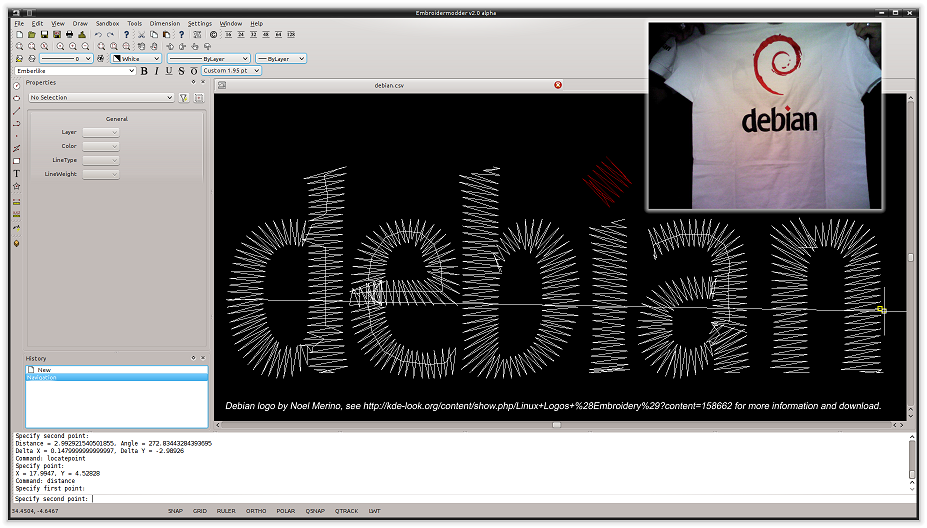Open the File menu
This screenshot has width=927, height=528.
coord(20,24)
